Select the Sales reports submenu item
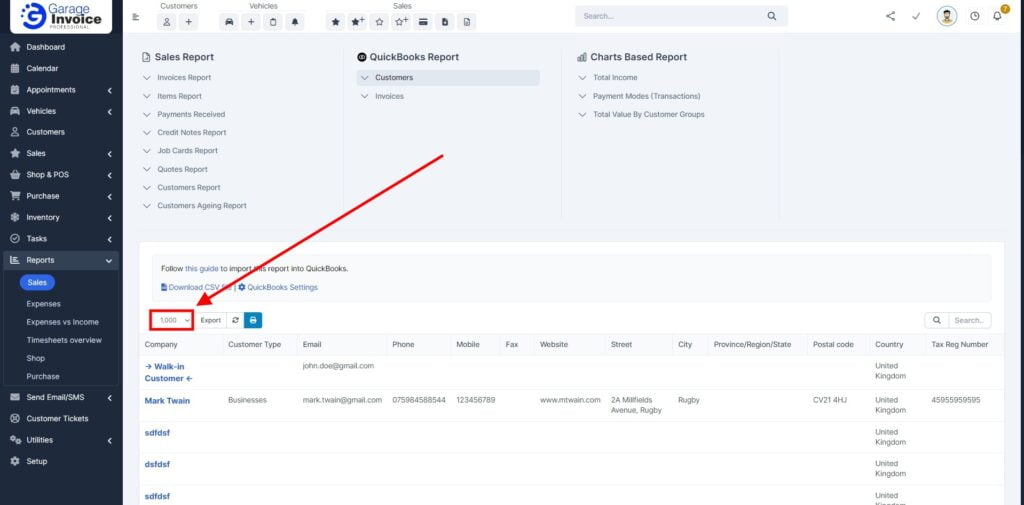The height and width of the screenshot is (505, 1024). (37, 282)
